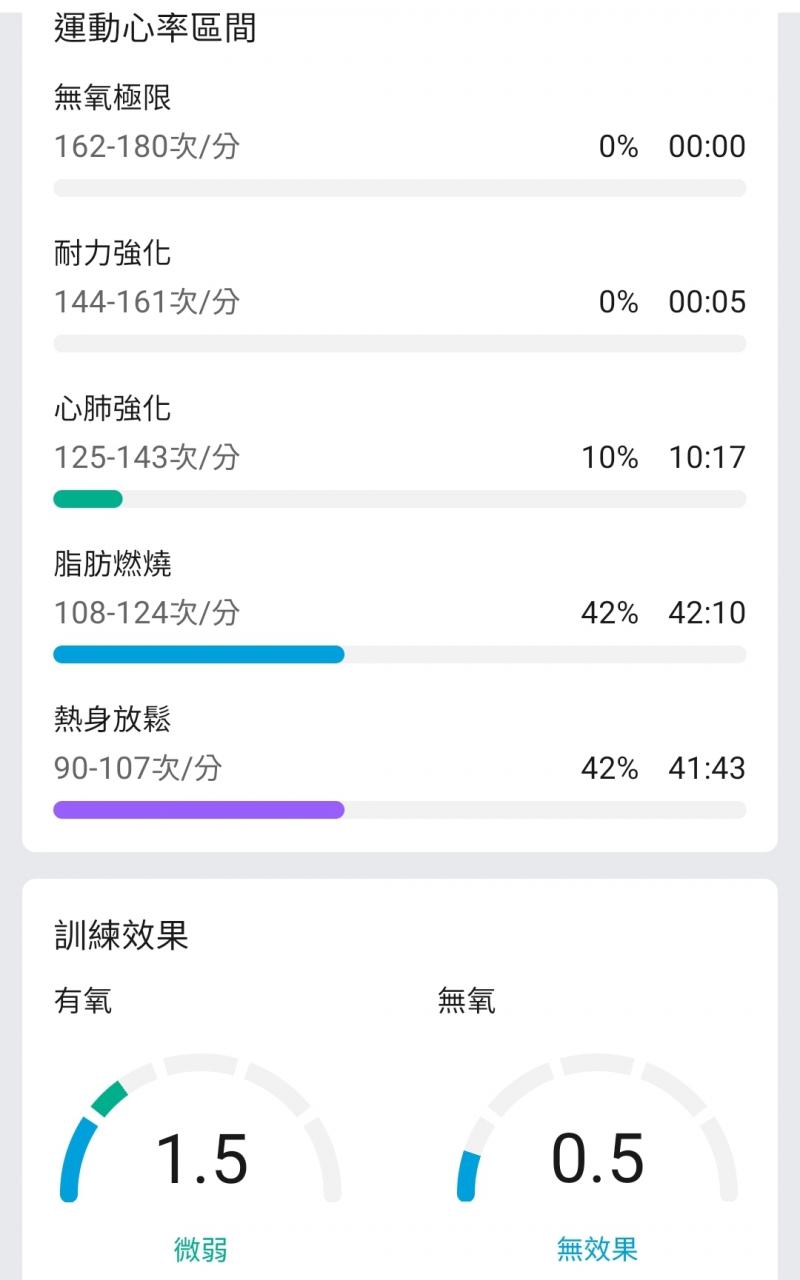Image resolution: width=800 pixels, height=1280 pixels.
Task: Open the 無效果 anaerobic effect label
Action: [597, 1249]
